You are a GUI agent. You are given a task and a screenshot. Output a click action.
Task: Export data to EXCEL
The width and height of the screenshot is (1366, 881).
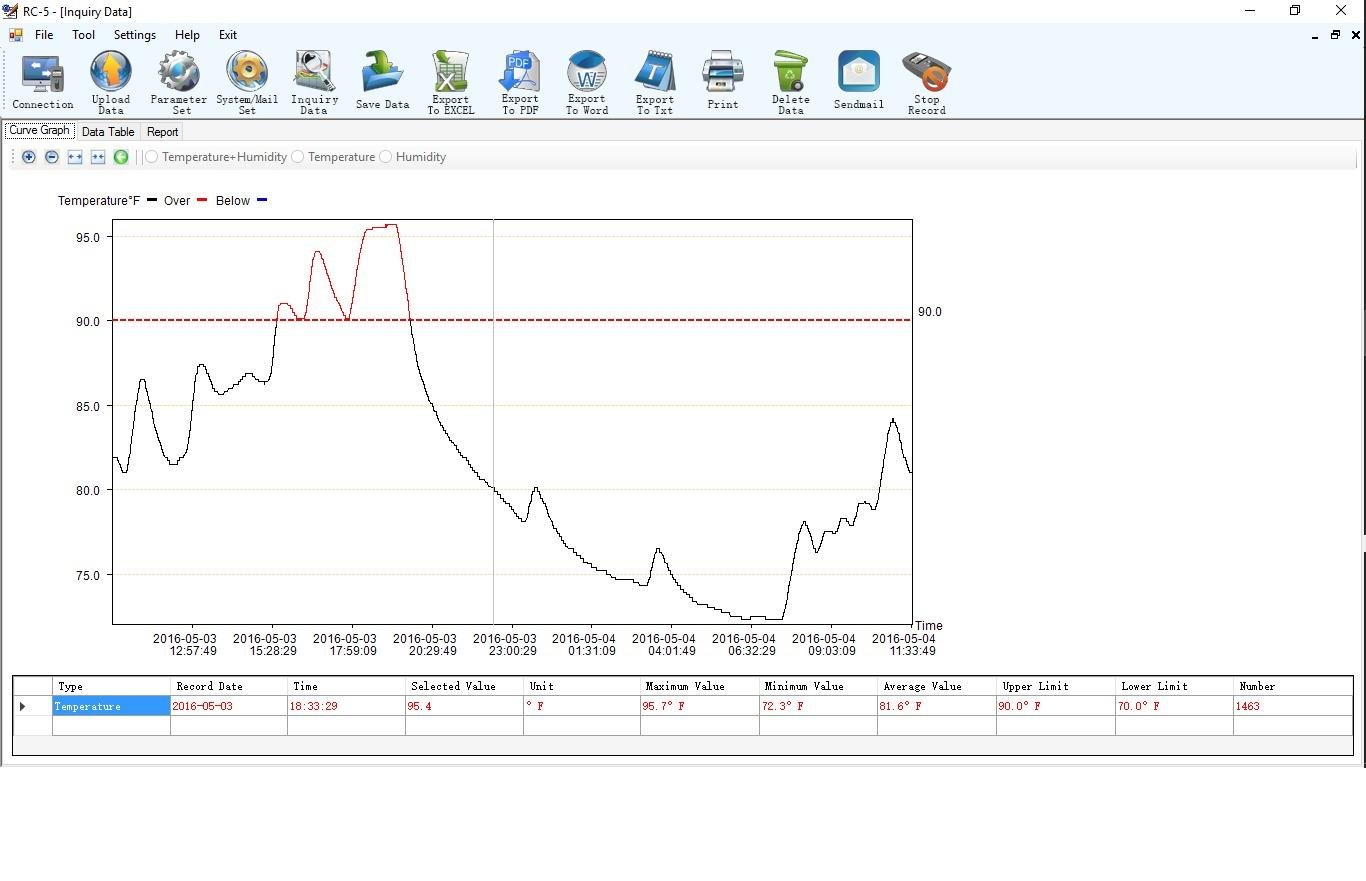[x=451, y=82]
